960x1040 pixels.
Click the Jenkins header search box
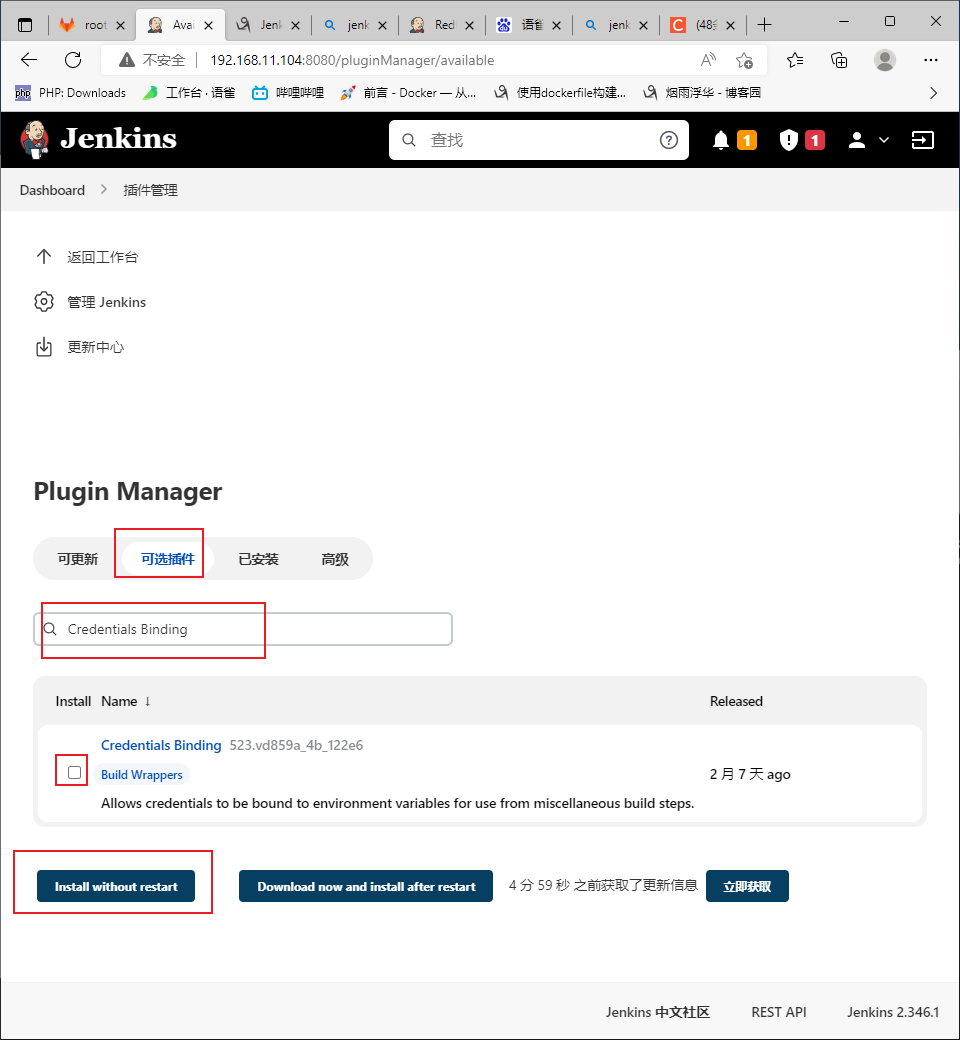click(538, 140)
